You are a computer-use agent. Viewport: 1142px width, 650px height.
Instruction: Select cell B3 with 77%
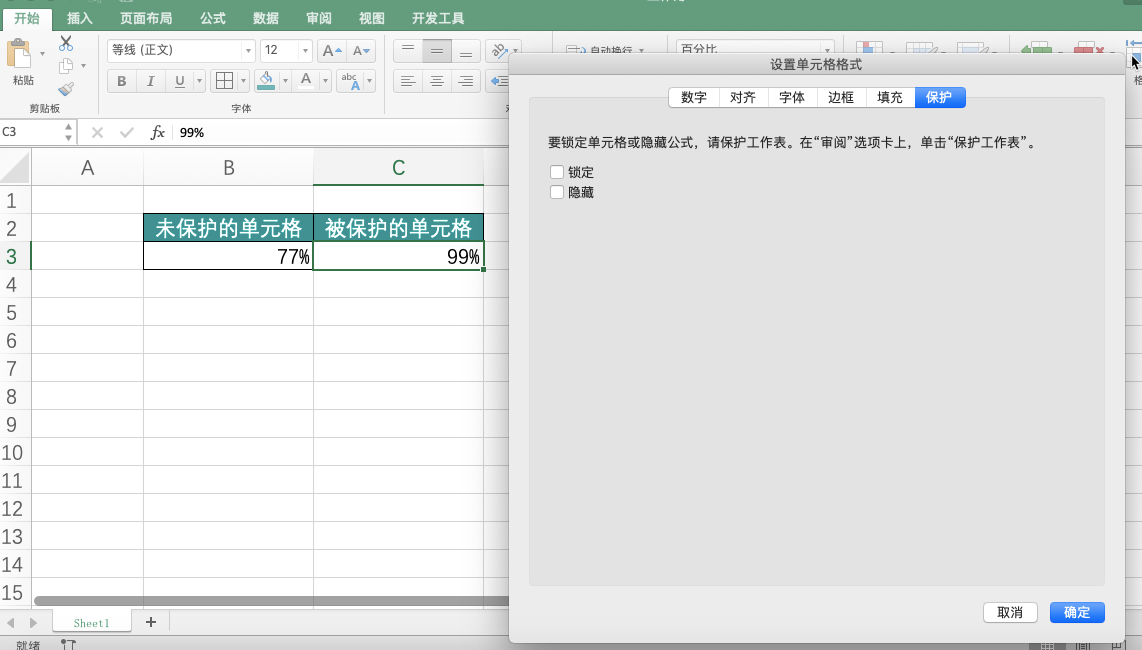coord(228,256)
